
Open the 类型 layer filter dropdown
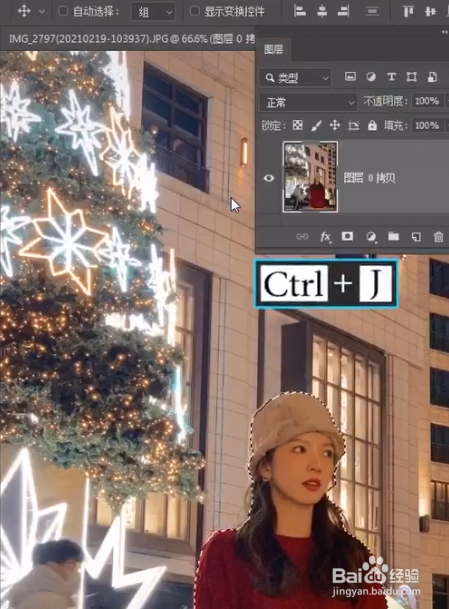pyautogui.click(x=296, y=78)
